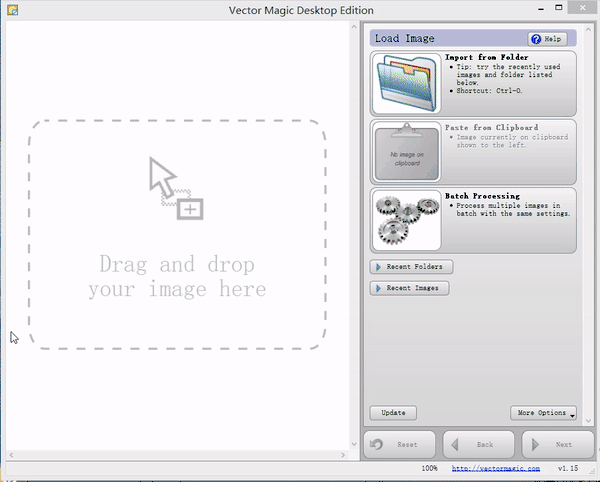Minimize the Vector Magic window

click(541, 8)
